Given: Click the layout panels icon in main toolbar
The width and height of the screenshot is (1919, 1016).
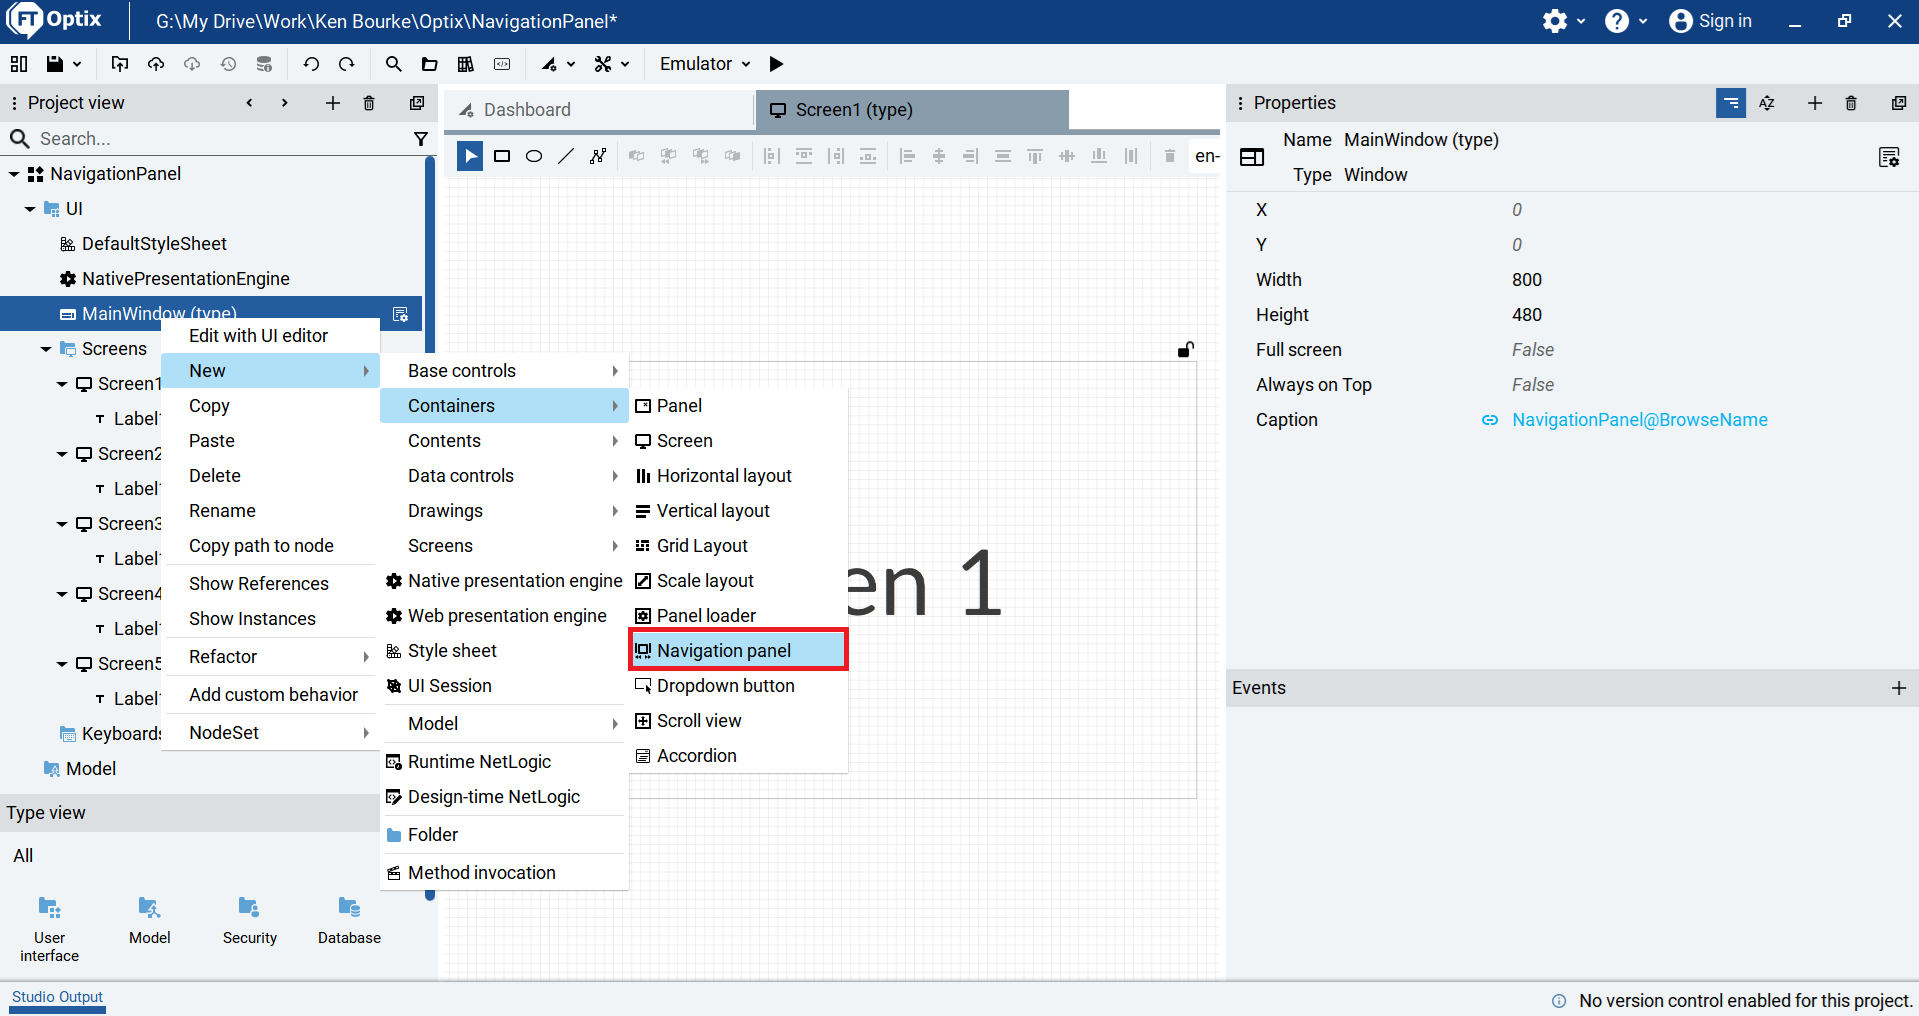Looking at the screenshot, I should tap(18, 64).
